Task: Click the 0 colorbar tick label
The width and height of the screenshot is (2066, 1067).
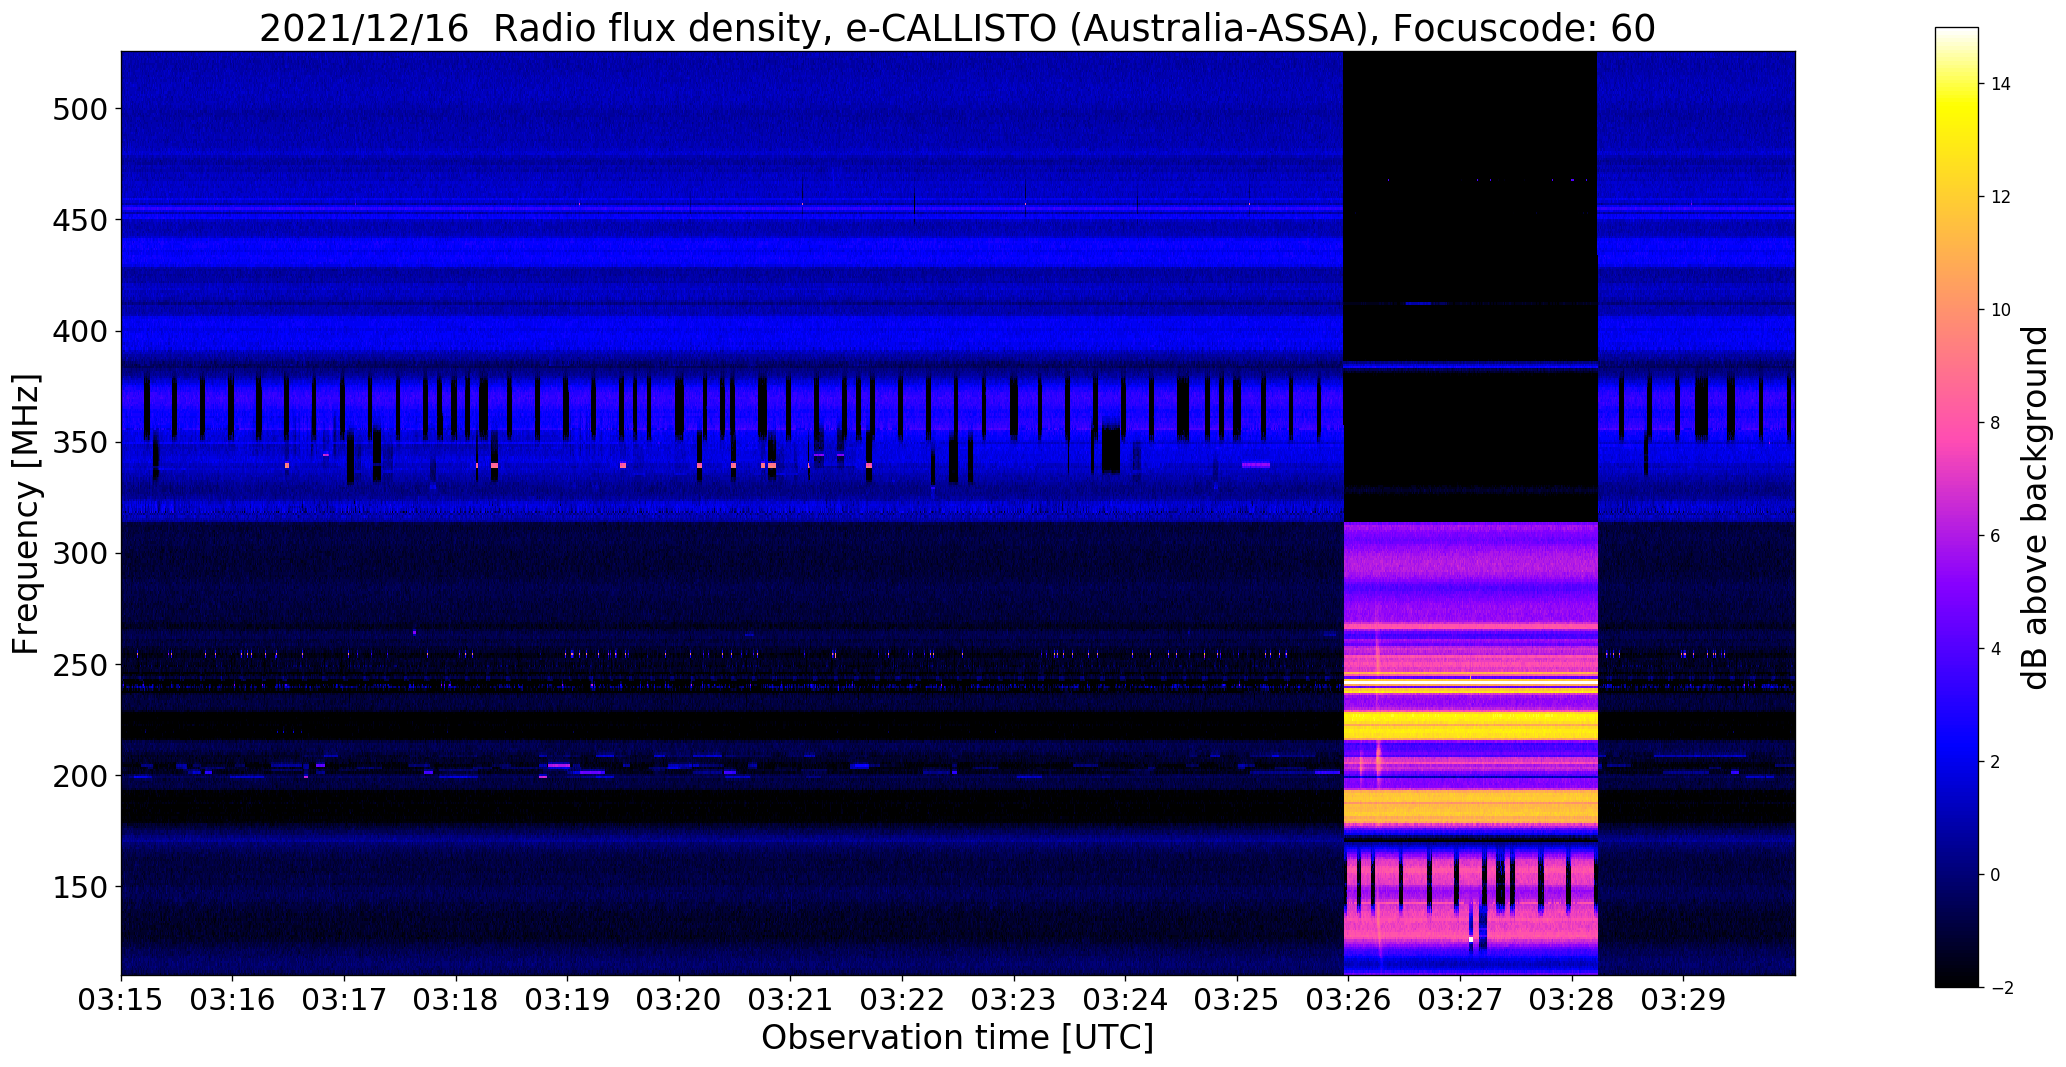Action: coord(1996,875)
